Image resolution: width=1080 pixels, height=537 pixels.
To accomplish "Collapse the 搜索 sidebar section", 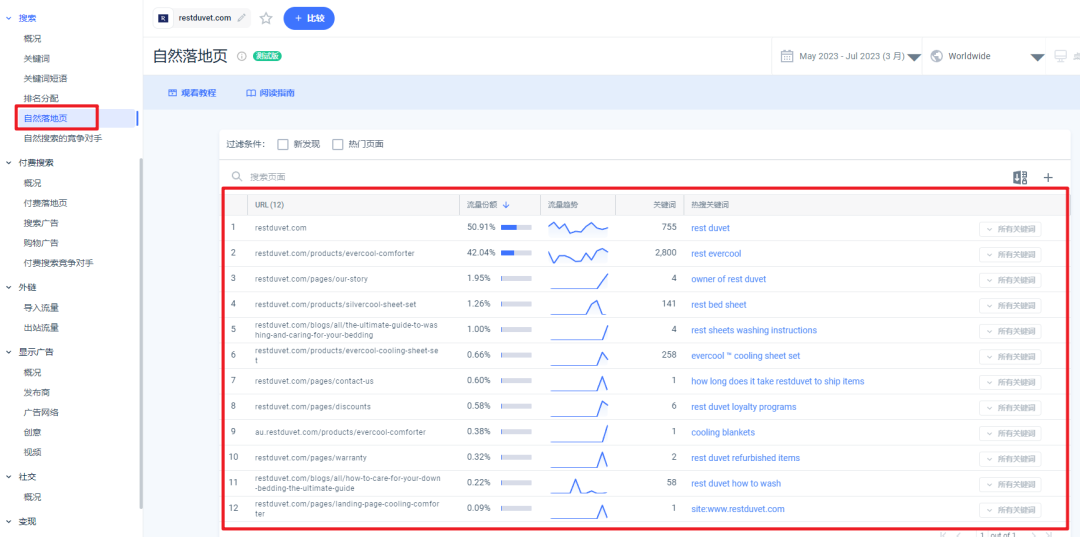I will pos(8,18).
